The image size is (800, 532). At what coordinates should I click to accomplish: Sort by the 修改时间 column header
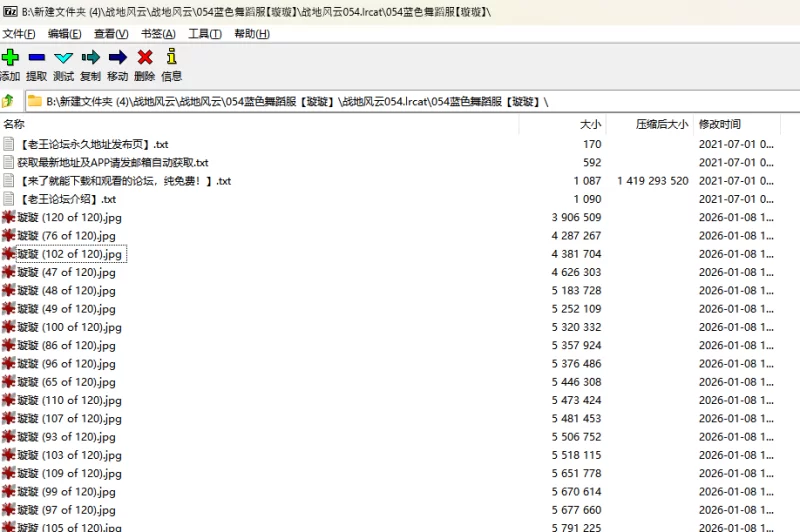pos(720,125)
